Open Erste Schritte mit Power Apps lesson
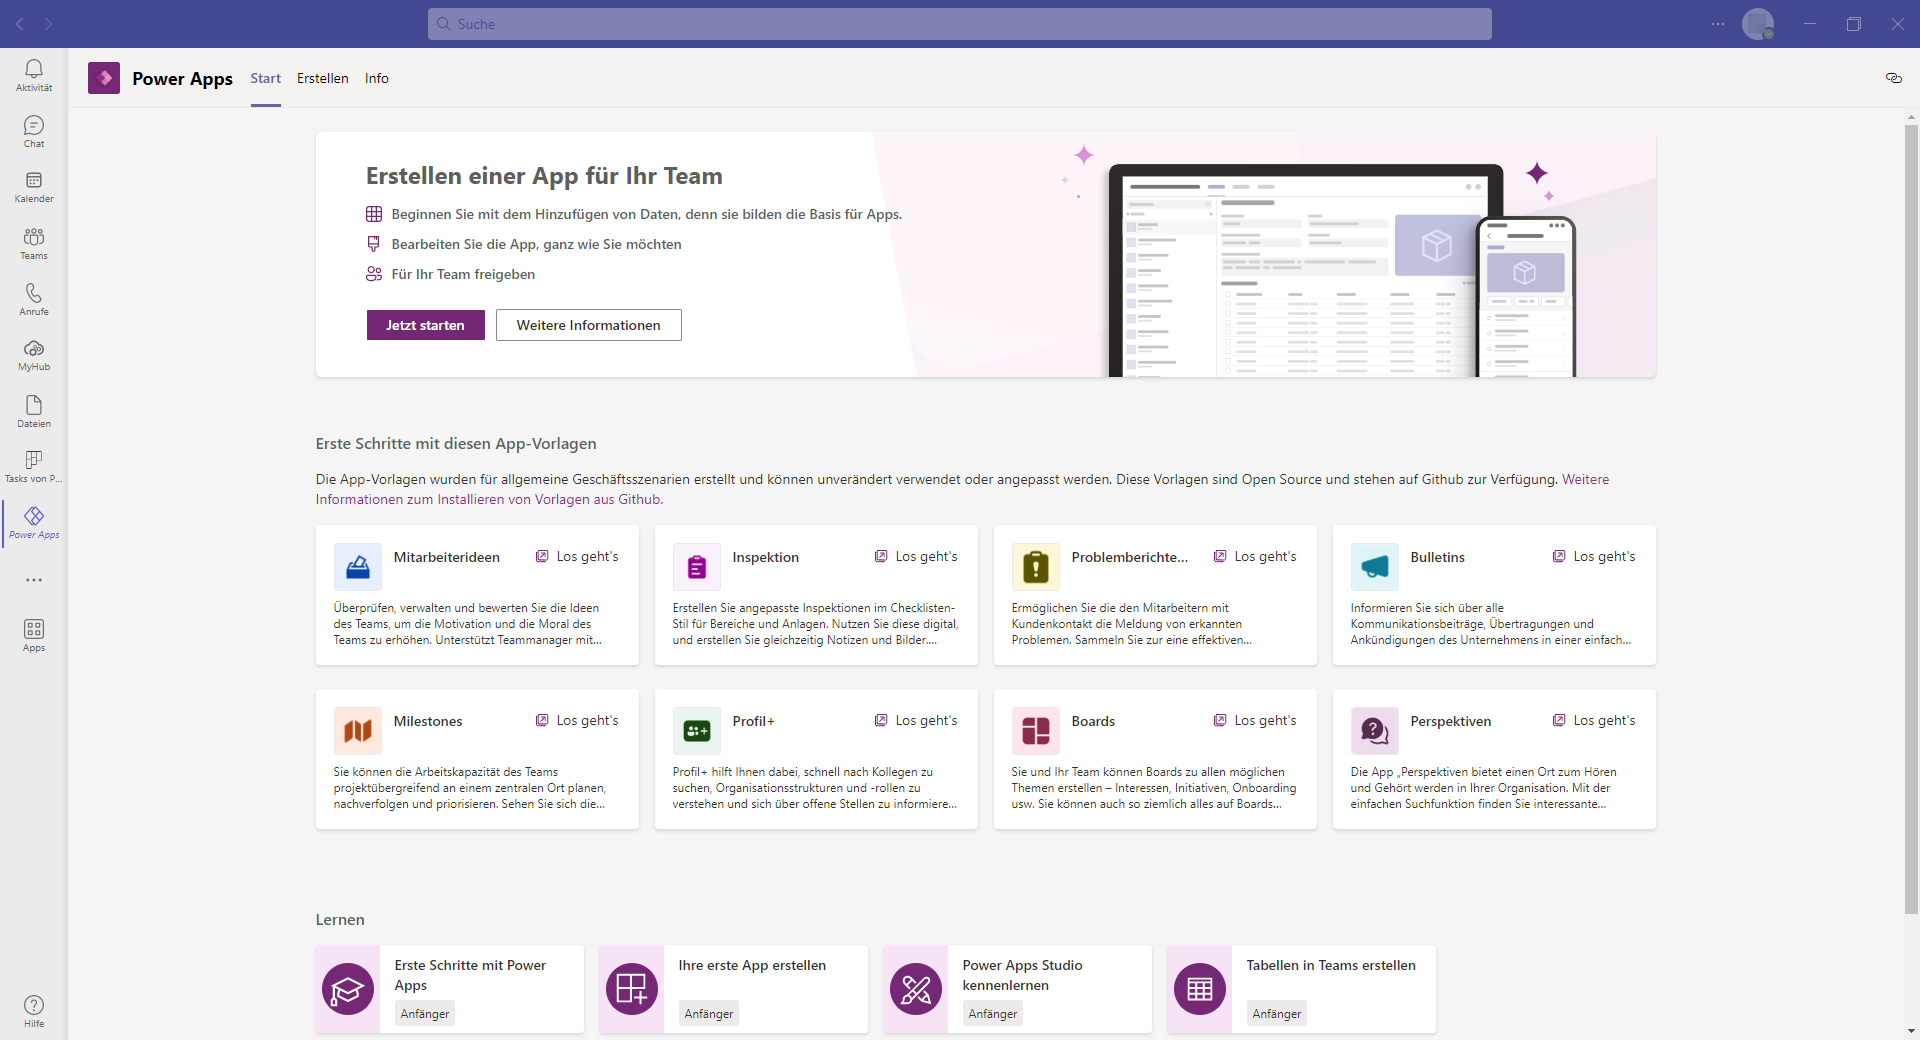 pos(450,989)
